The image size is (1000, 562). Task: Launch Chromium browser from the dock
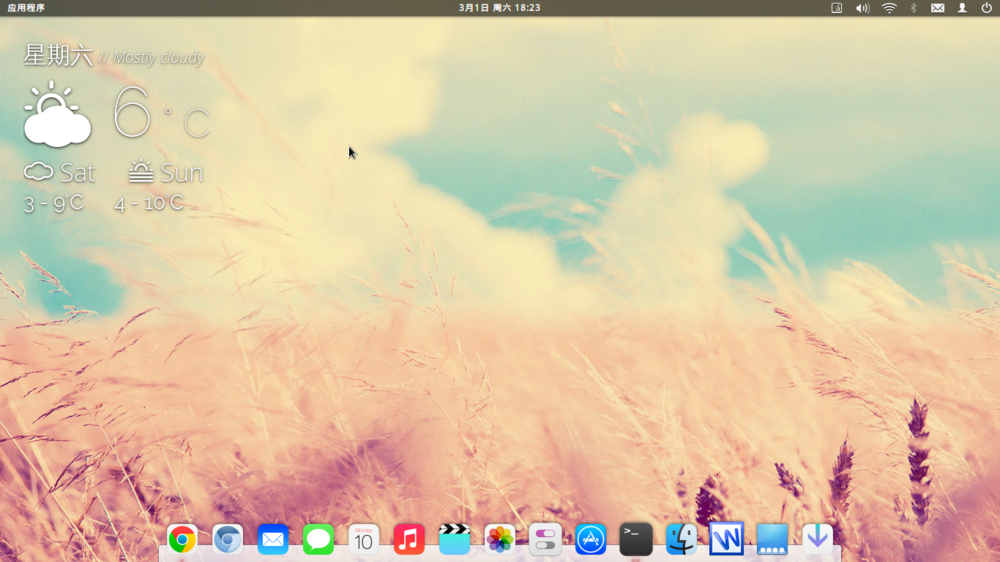tap(227, 540)
